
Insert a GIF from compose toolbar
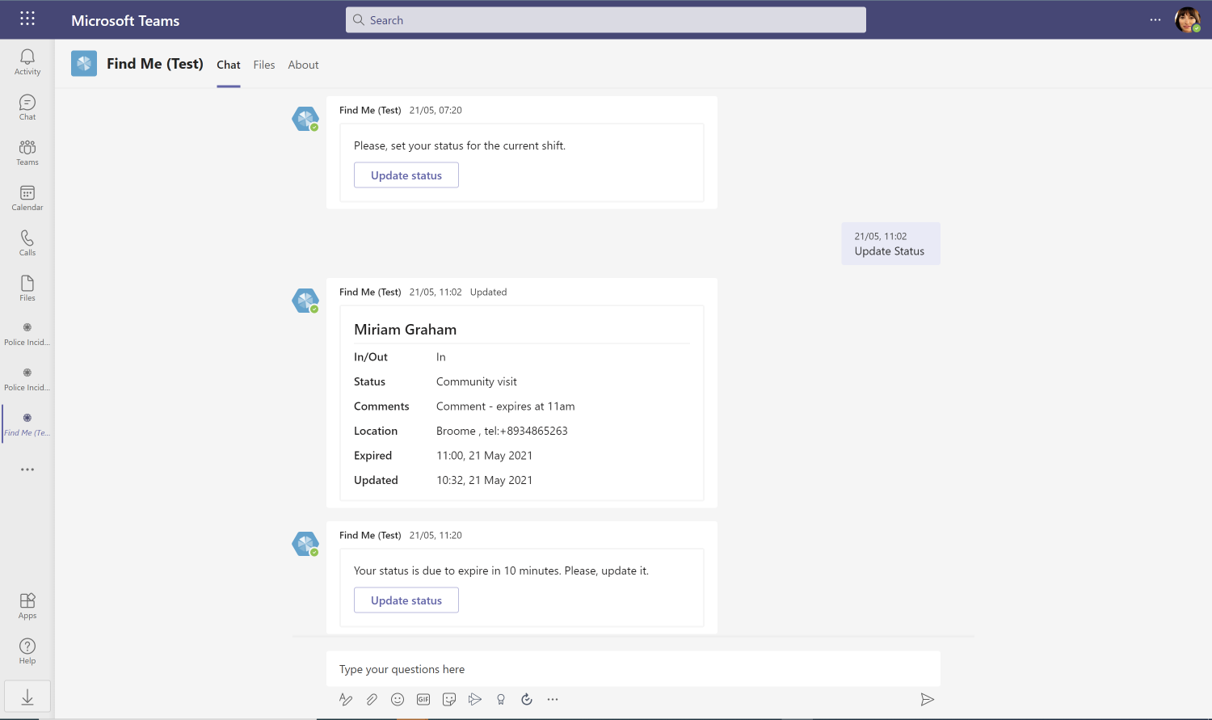click(423, 700)
